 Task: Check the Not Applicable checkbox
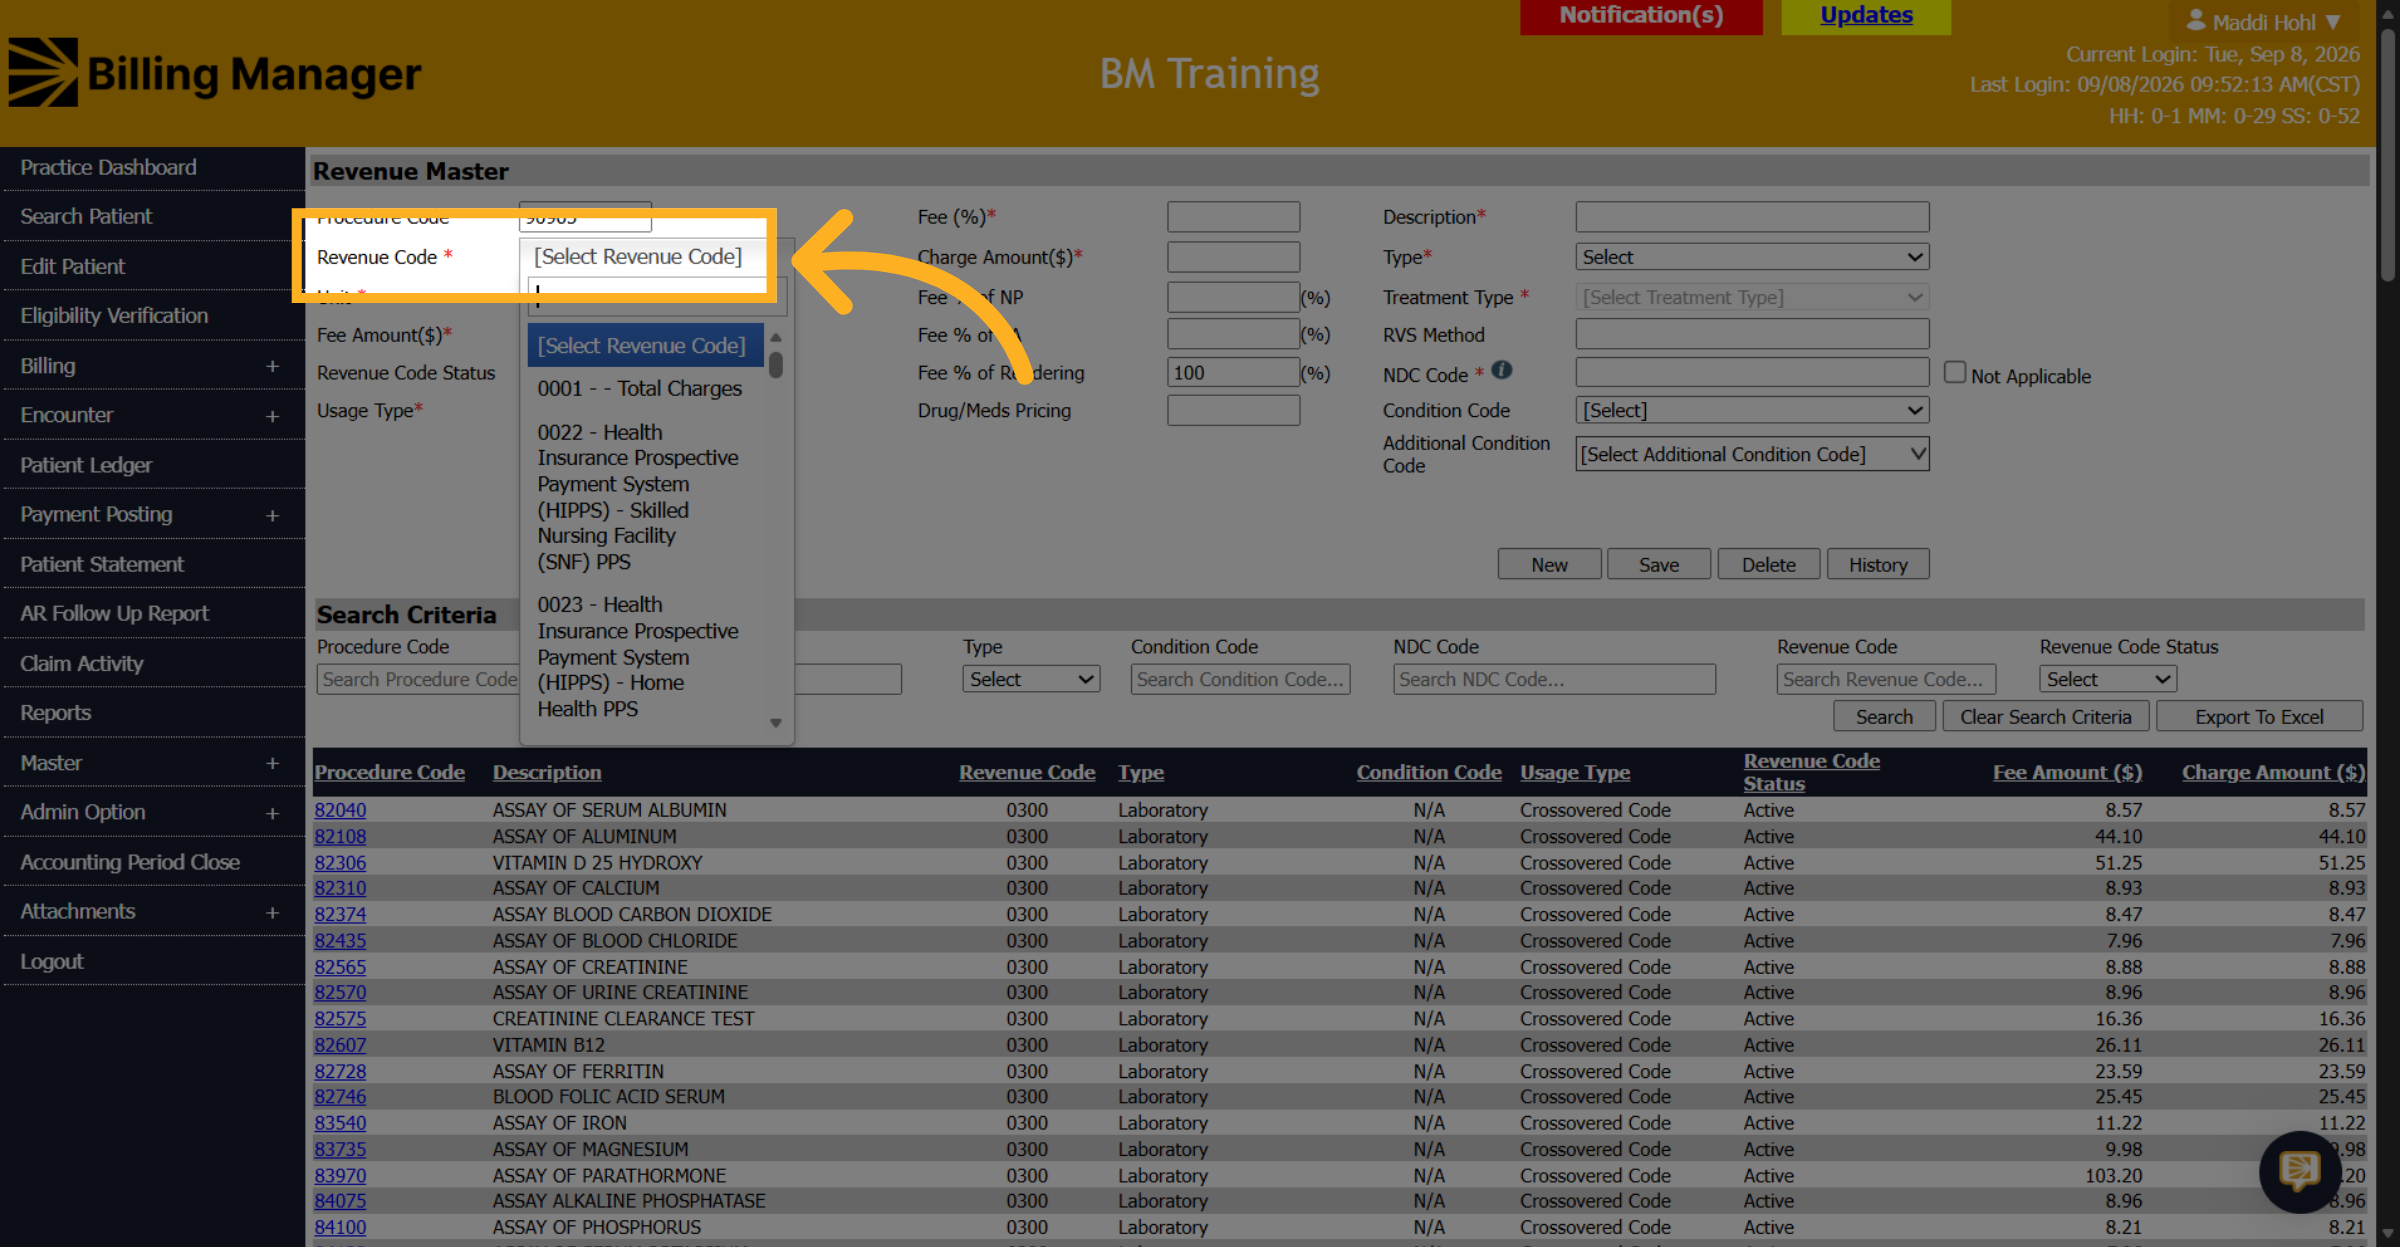click(x=1955, y=372)
